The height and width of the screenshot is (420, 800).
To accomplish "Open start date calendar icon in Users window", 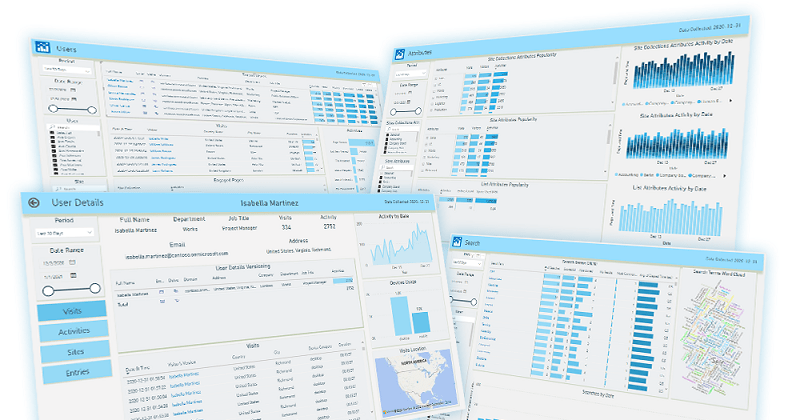I will coord(73,90).
